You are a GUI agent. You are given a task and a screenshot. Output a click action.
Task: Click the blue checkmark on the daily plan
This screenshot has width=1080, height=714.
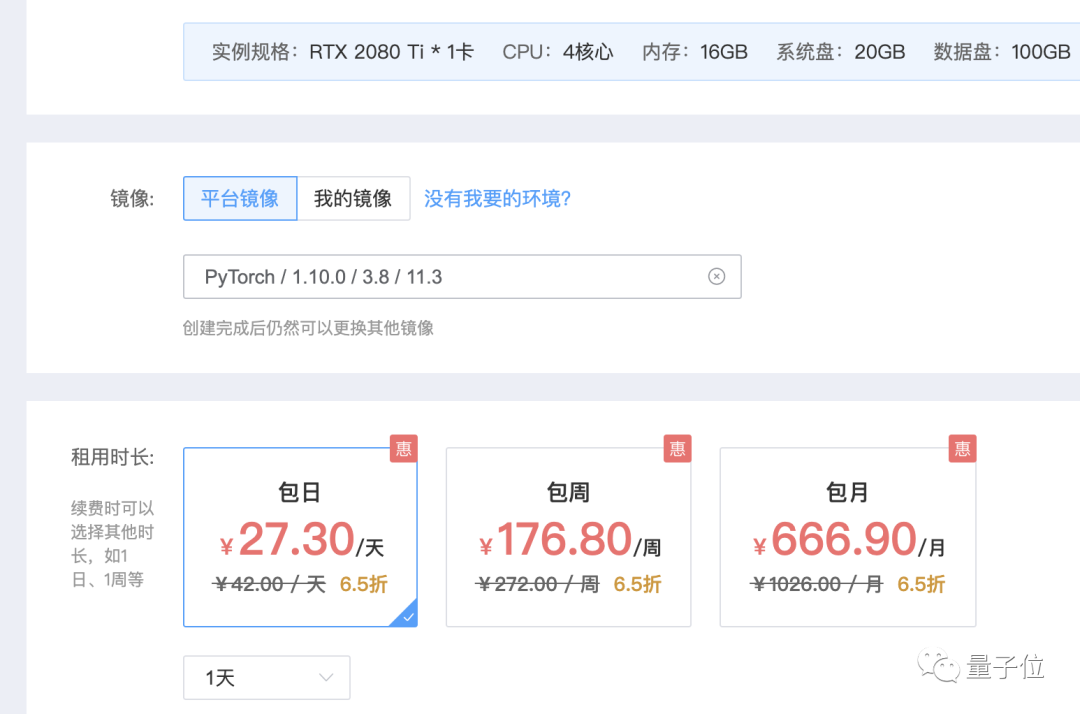pyautogui.click(x=407, y=617)
